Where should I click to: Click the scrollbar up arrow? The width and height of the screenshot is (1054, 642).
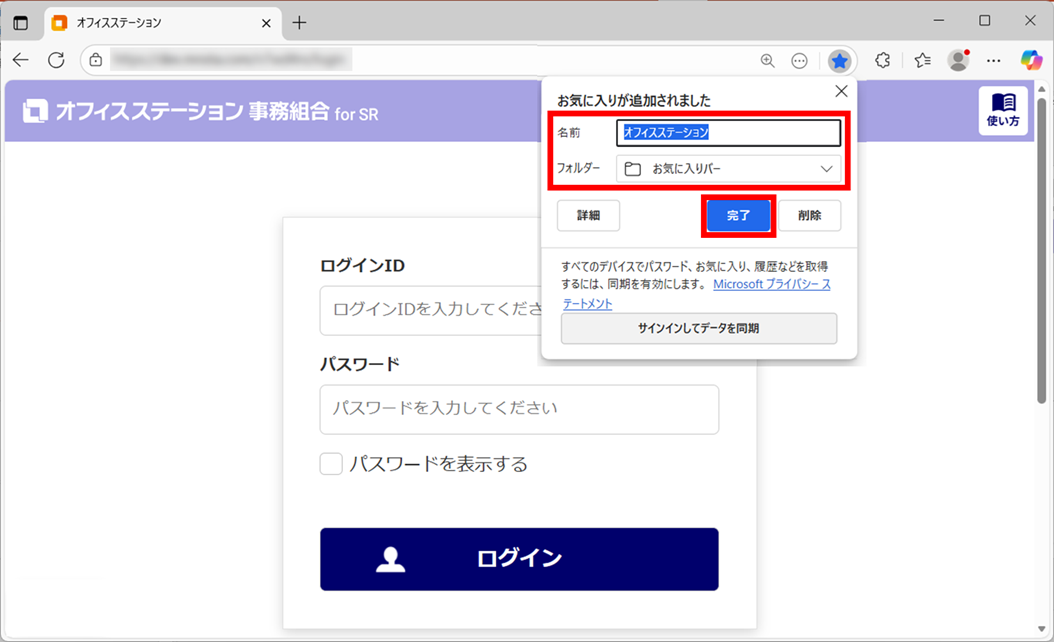[1041, 89]
